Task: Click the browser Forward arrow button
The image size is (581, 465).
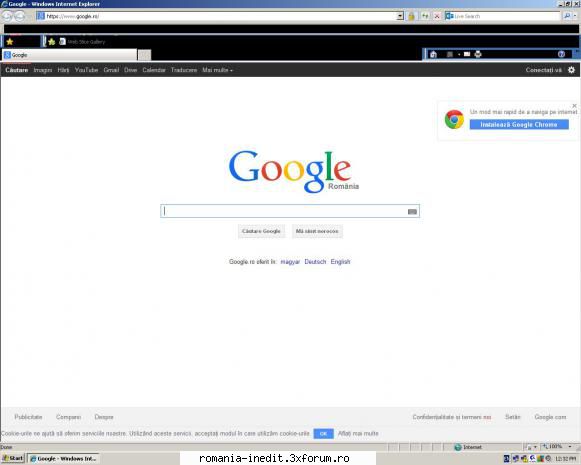Action: click(x=20, y=16)
